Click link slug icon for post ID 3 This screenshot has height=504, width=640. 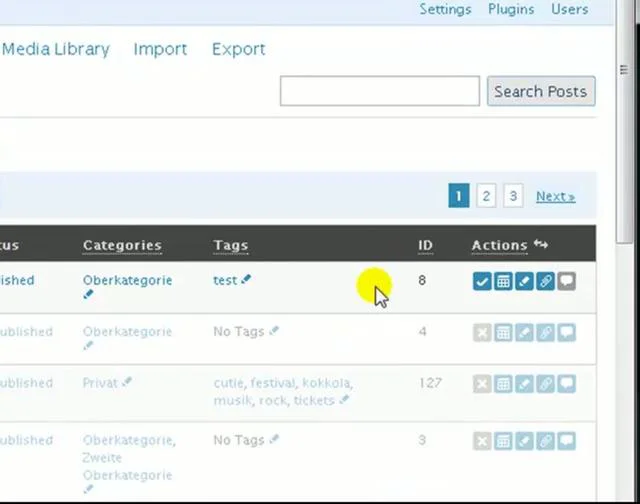(x=546, y=441)
